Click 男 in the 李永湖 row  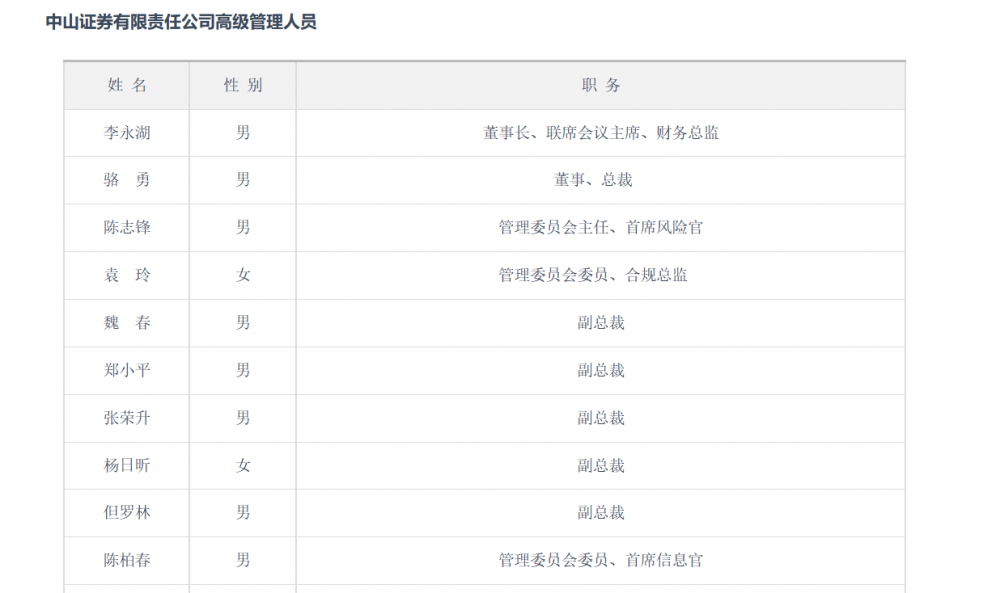click(243, 133)
